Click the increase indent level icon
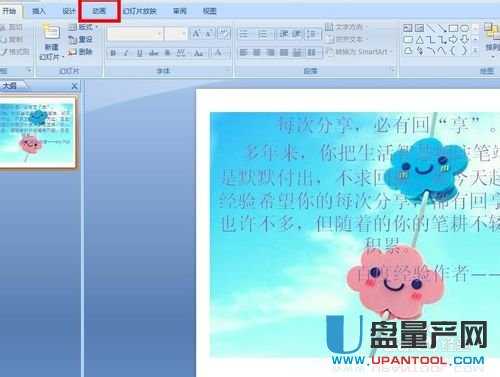Viewport: 500px width, 377px height. pyautogui.click(x=296, y=34)
